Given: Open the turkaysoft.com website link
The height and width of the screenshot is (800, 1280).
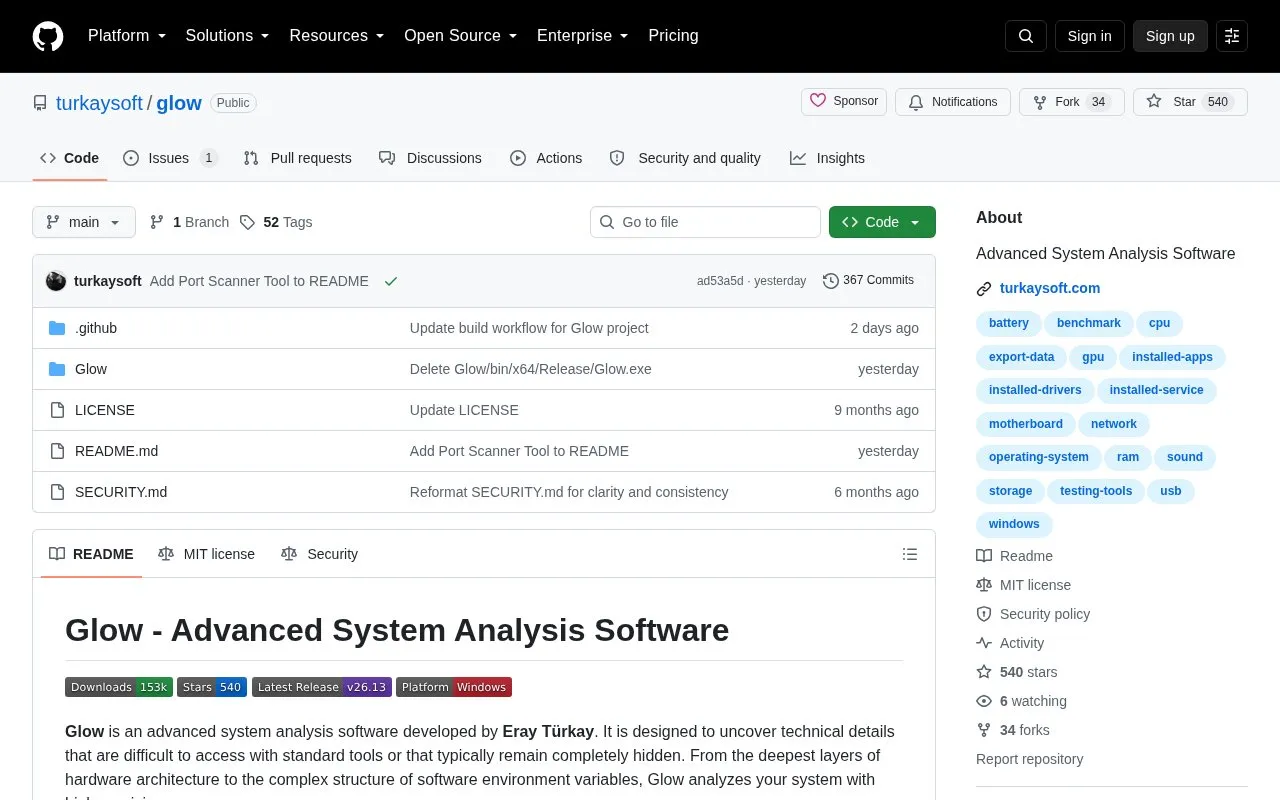Looking at the screenshot, I should pyautogui.click(x=1050, y=288).
